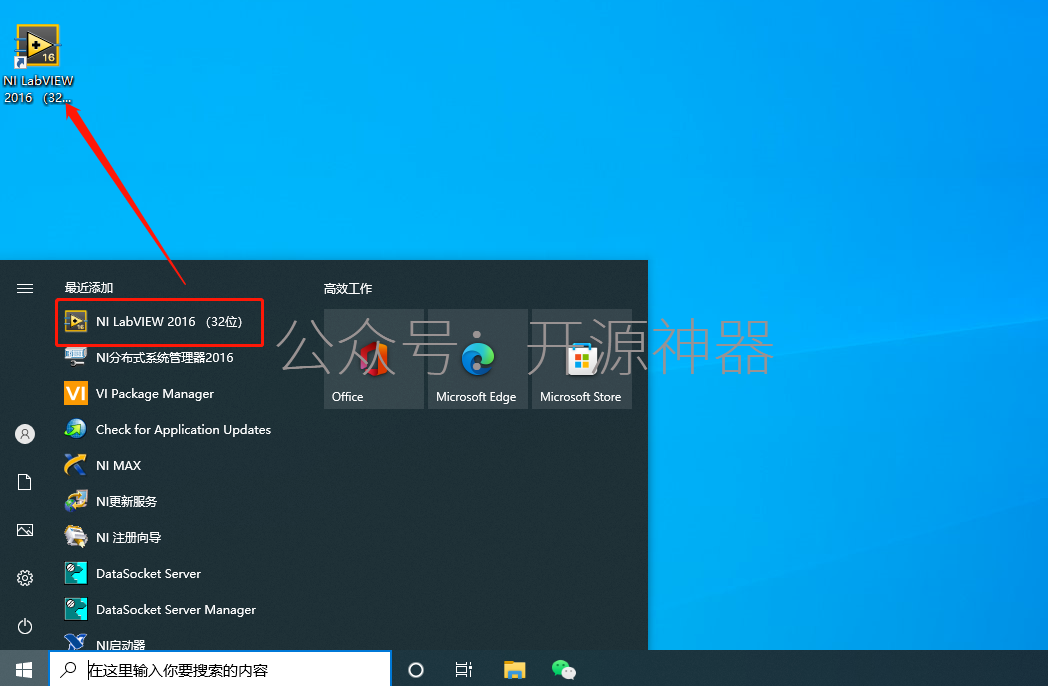Open NI 注册向导 app
Image resolution: width=1048 pixels, height=686 pixels.
[160, 538]
